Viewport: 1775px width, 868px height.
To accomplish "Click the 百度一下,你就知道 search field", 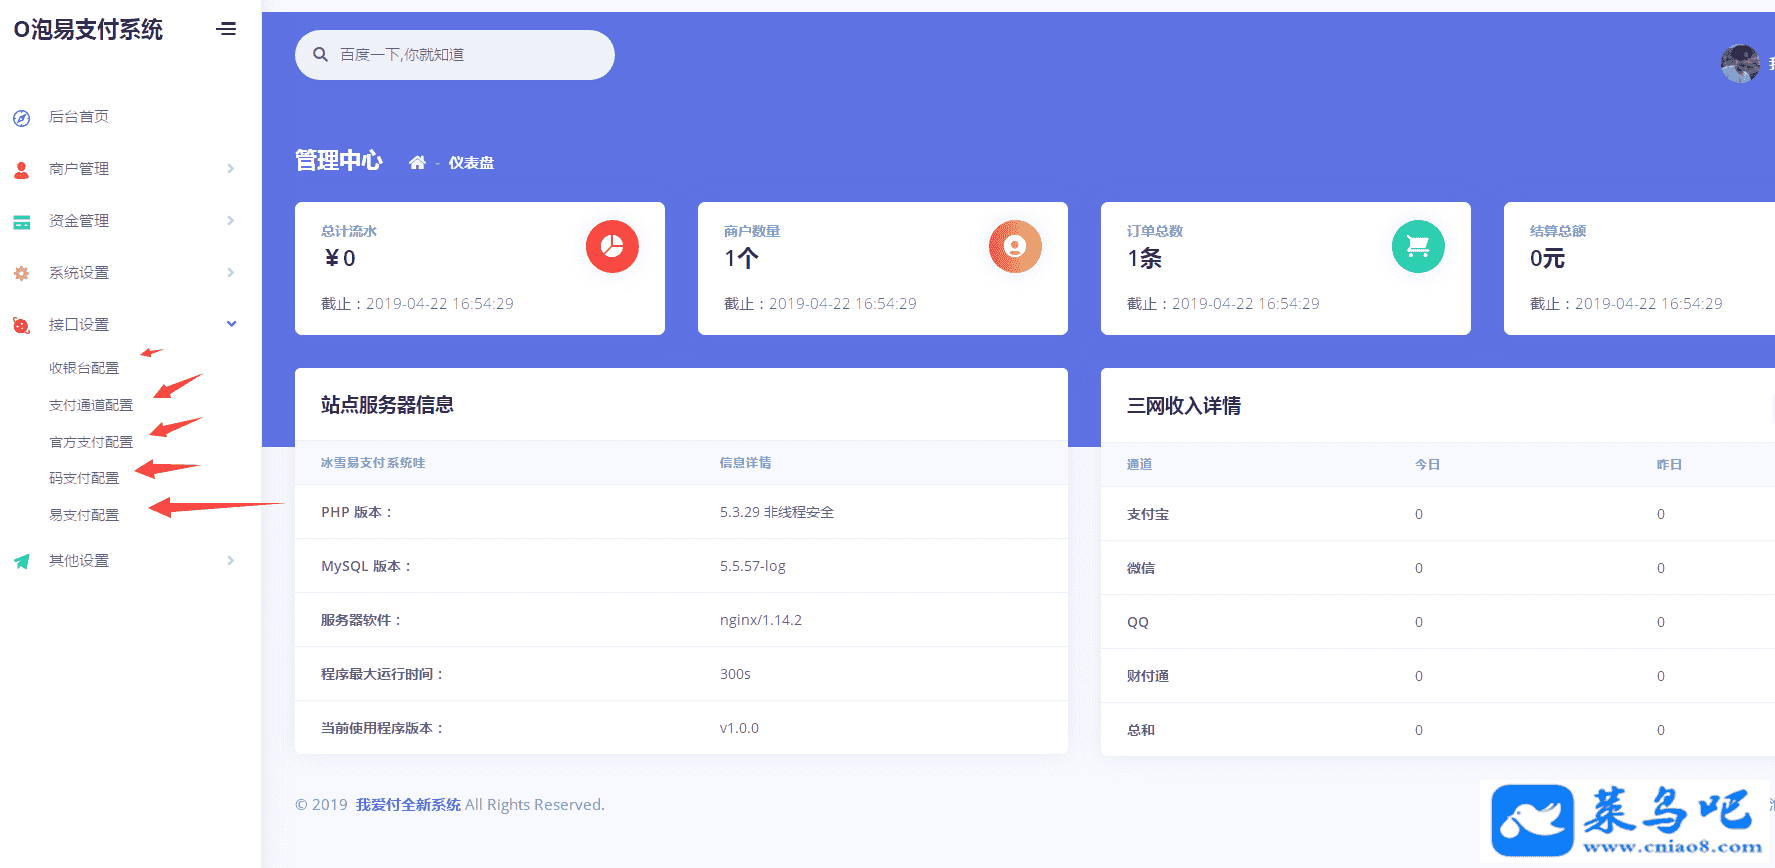I will [x=455, y=55].
